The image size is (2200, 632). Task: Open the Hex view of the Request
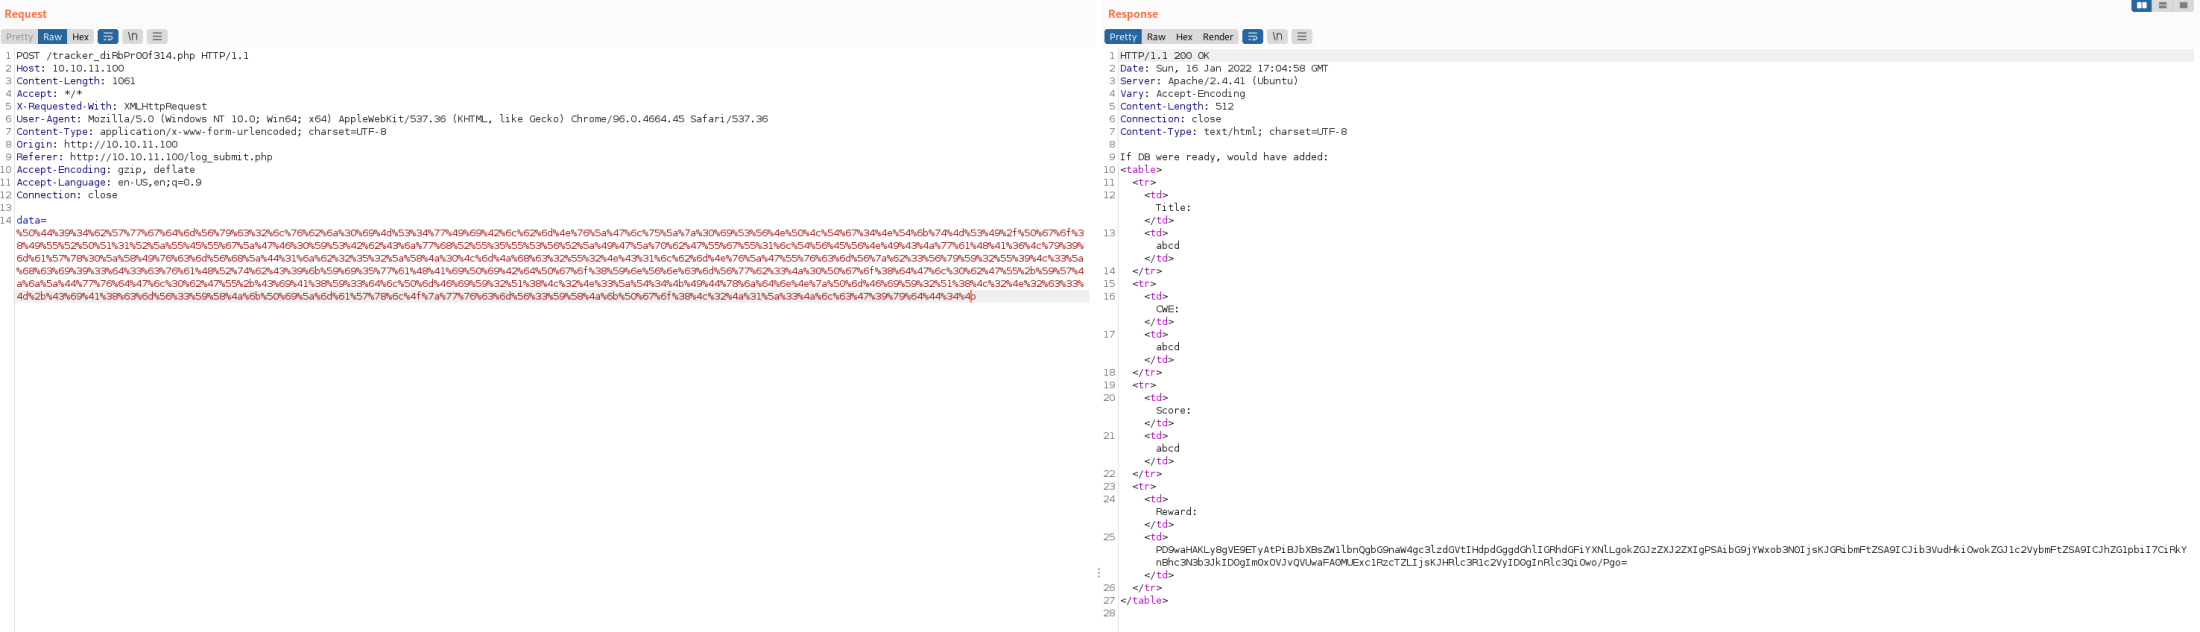click(81, 37)
